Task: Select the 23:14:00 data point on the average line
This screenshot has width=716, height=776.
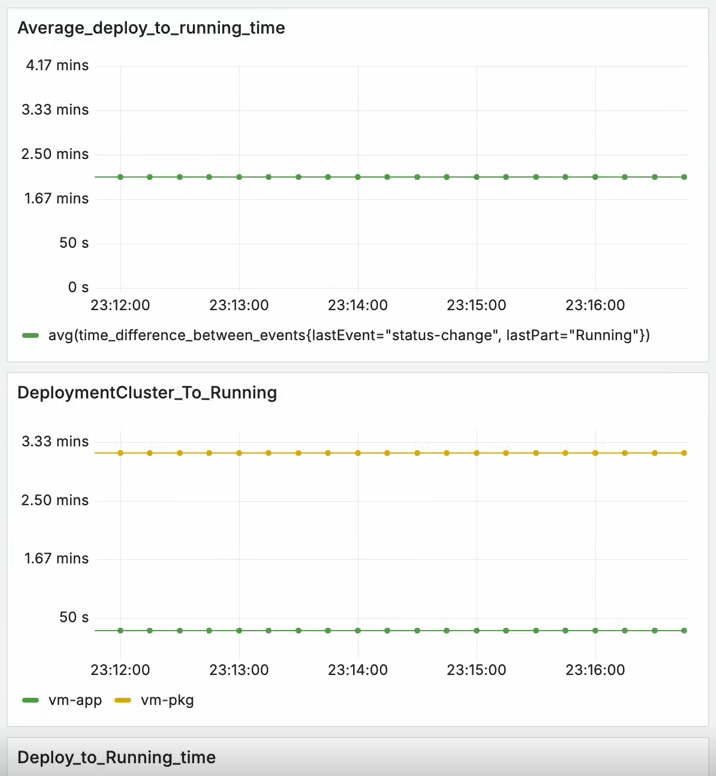Action: (x=358, y=177)
